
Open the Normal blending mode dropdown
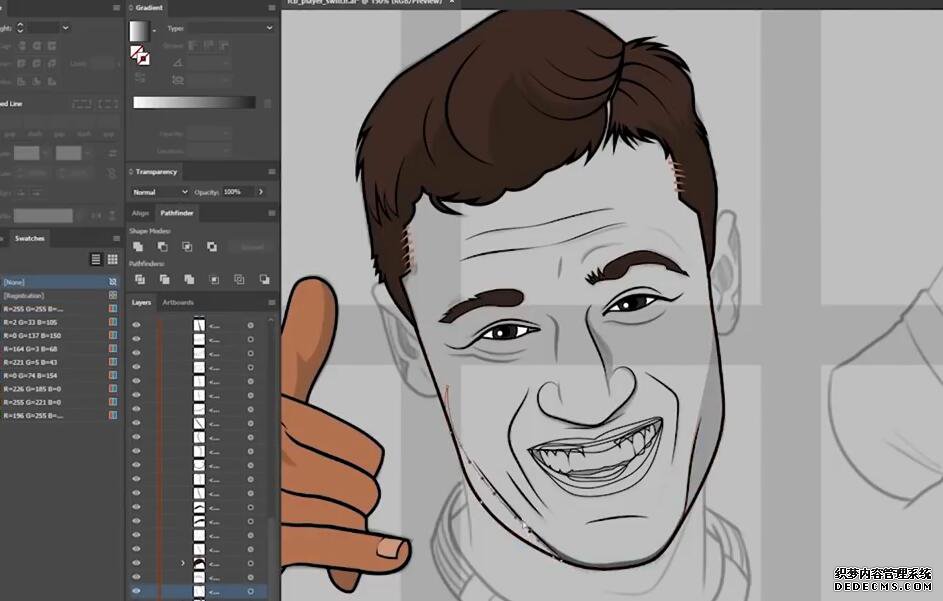(159, 192)
